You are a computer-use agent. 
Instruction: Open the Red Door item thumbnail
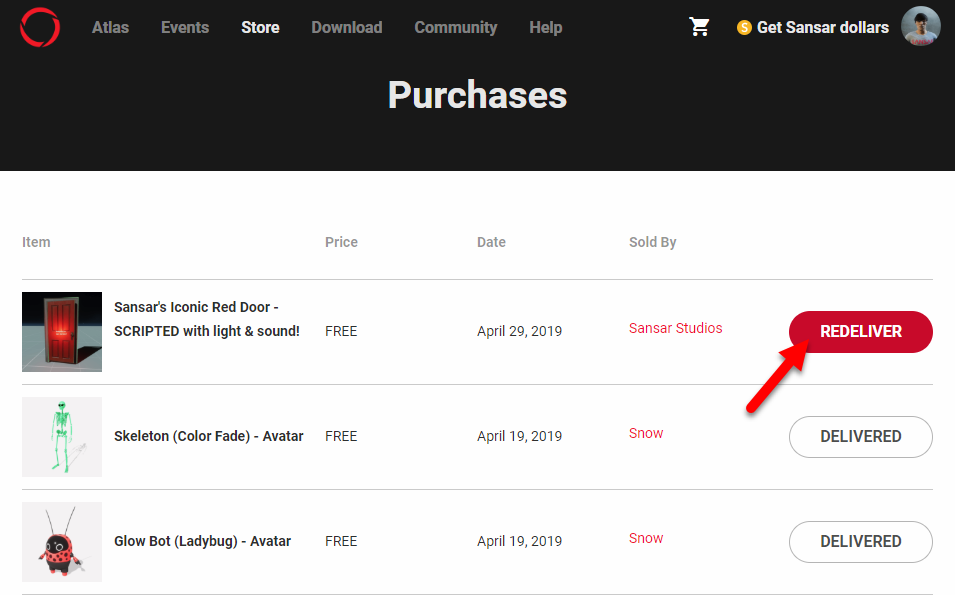click(x=62, y=332)
